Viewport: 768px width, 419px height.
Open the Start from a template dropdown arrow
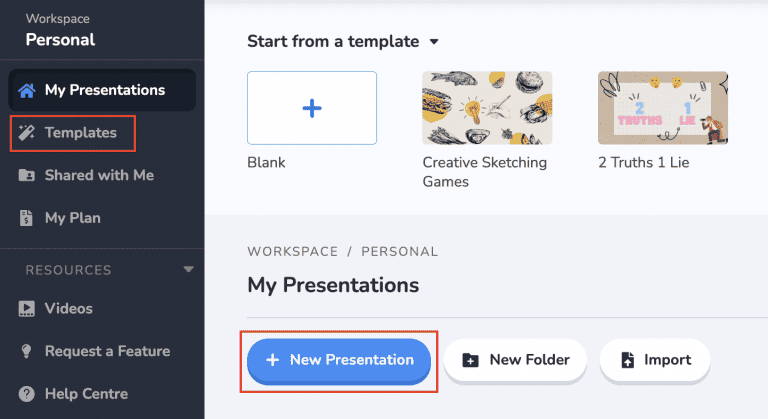(x=434, y=42)
